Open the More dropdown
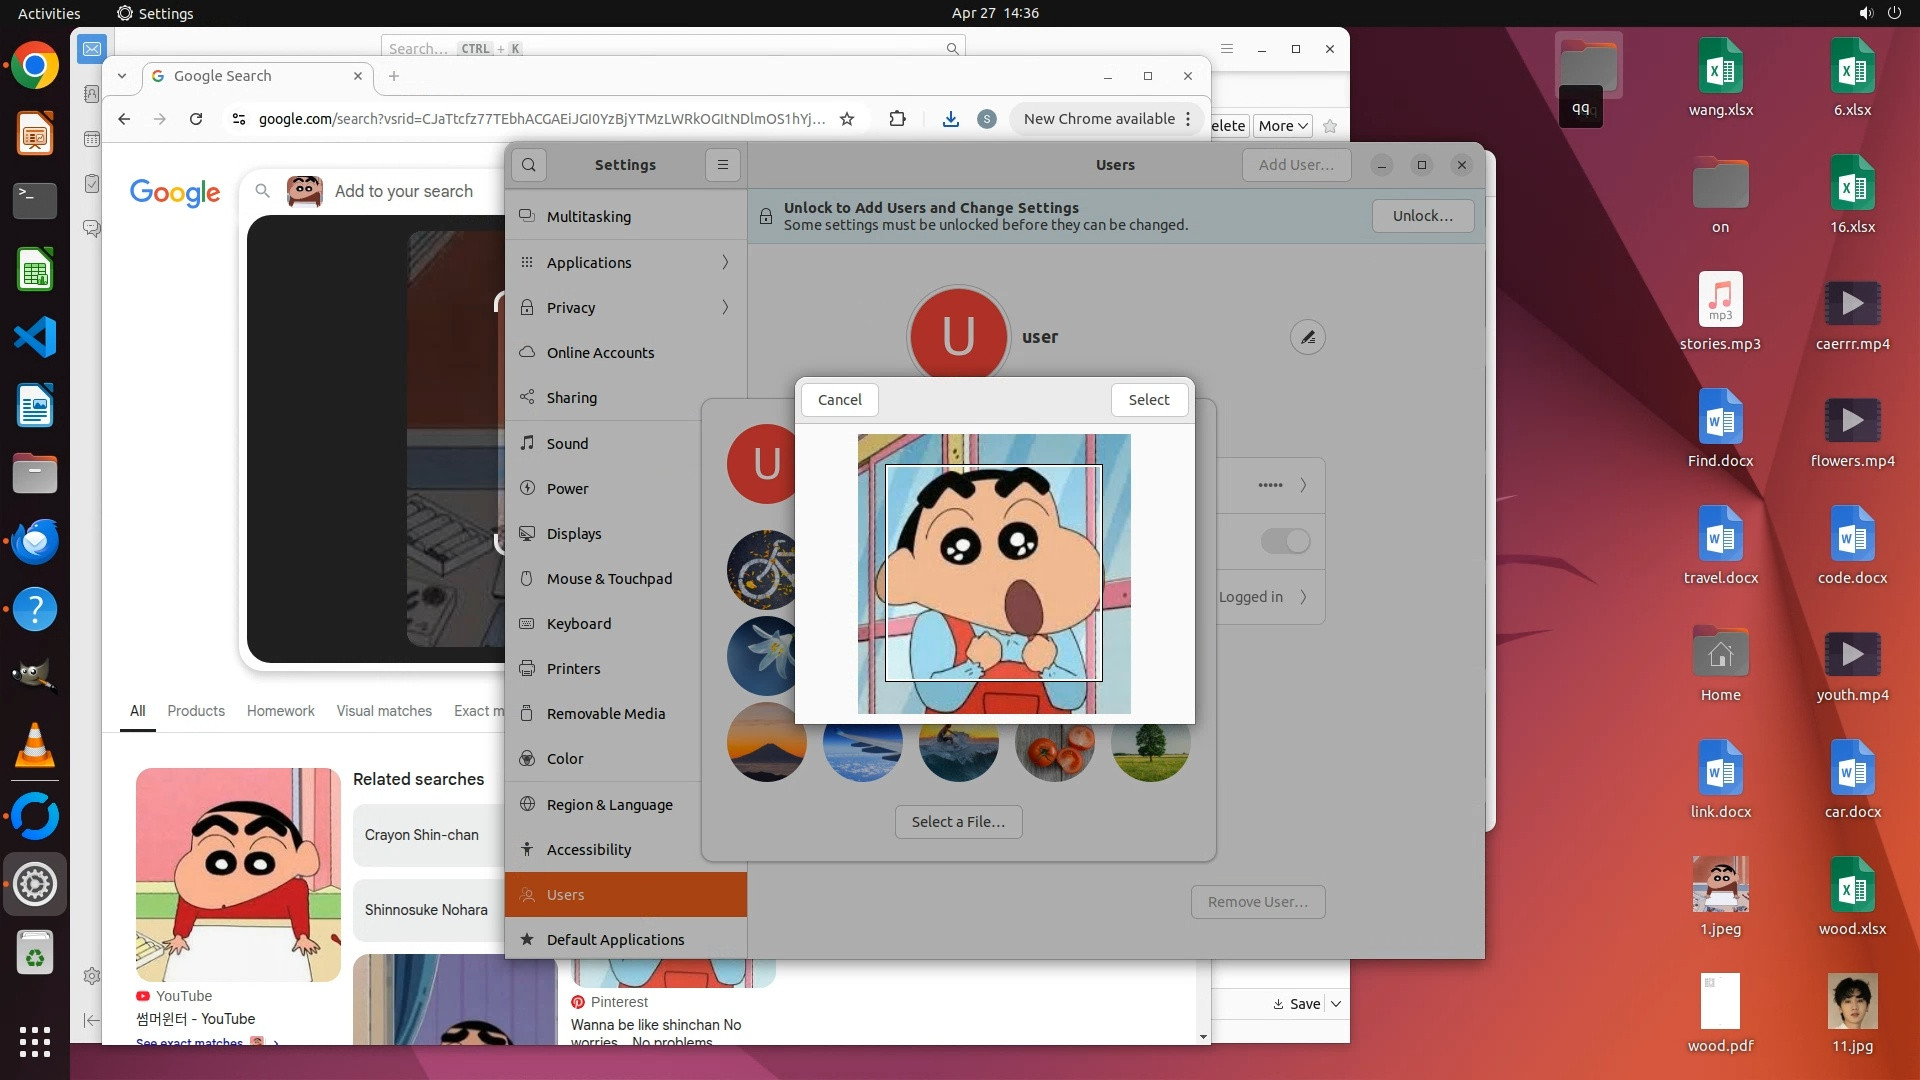The image size is (1920, 1080). tap(1283, 126)
